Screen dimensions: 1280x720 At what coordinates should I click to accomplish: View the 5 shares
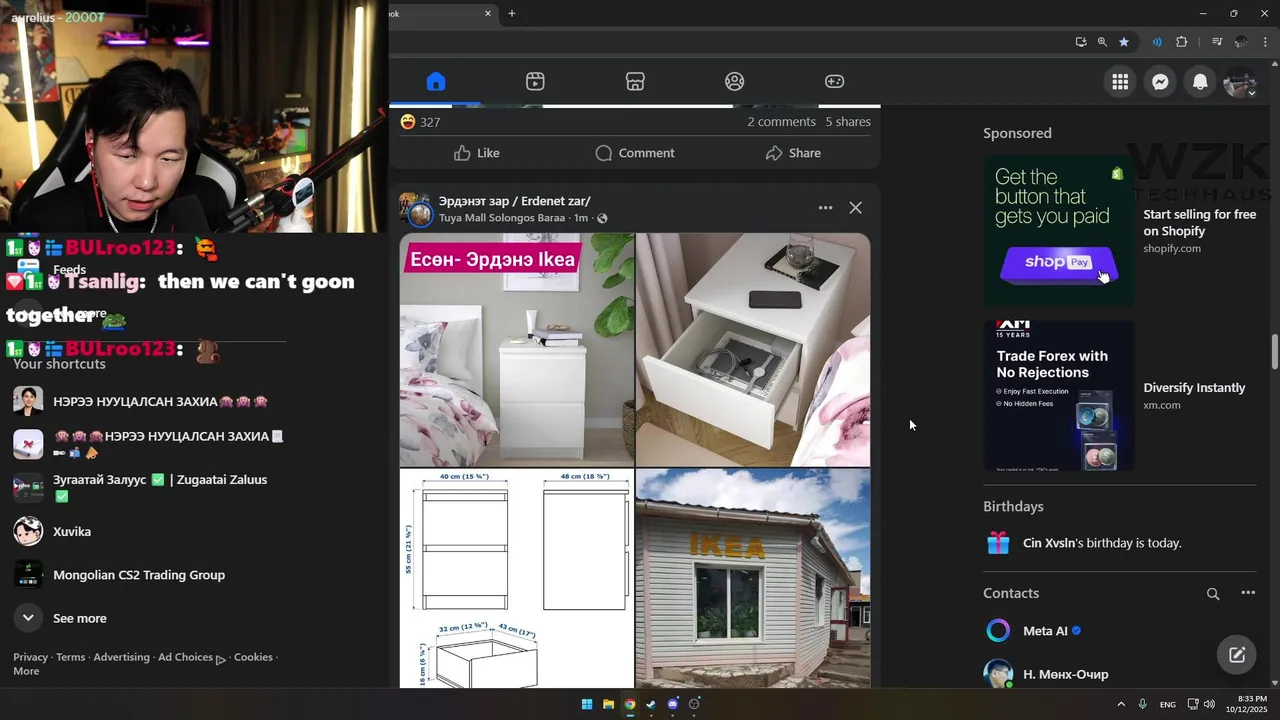(848, 122)
